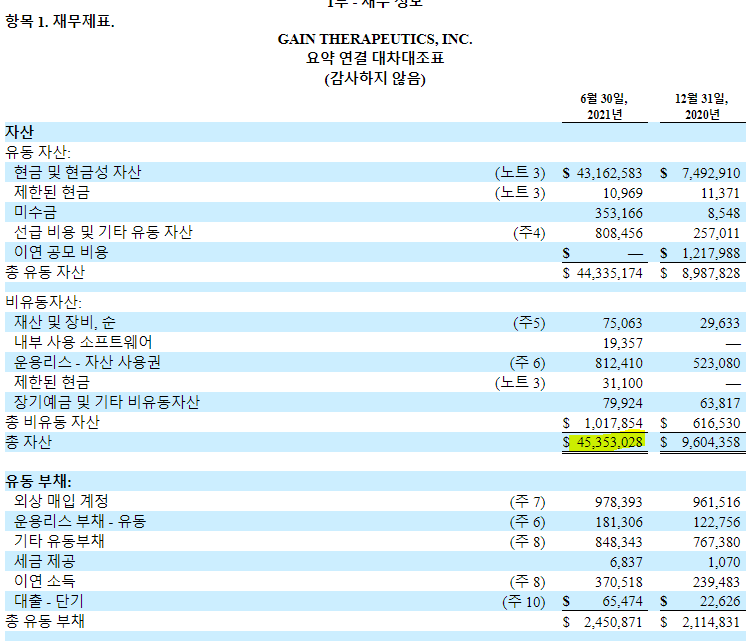Click the '총 비유동 자산' row label
The image size is (752, 641).
coord(52,422)
